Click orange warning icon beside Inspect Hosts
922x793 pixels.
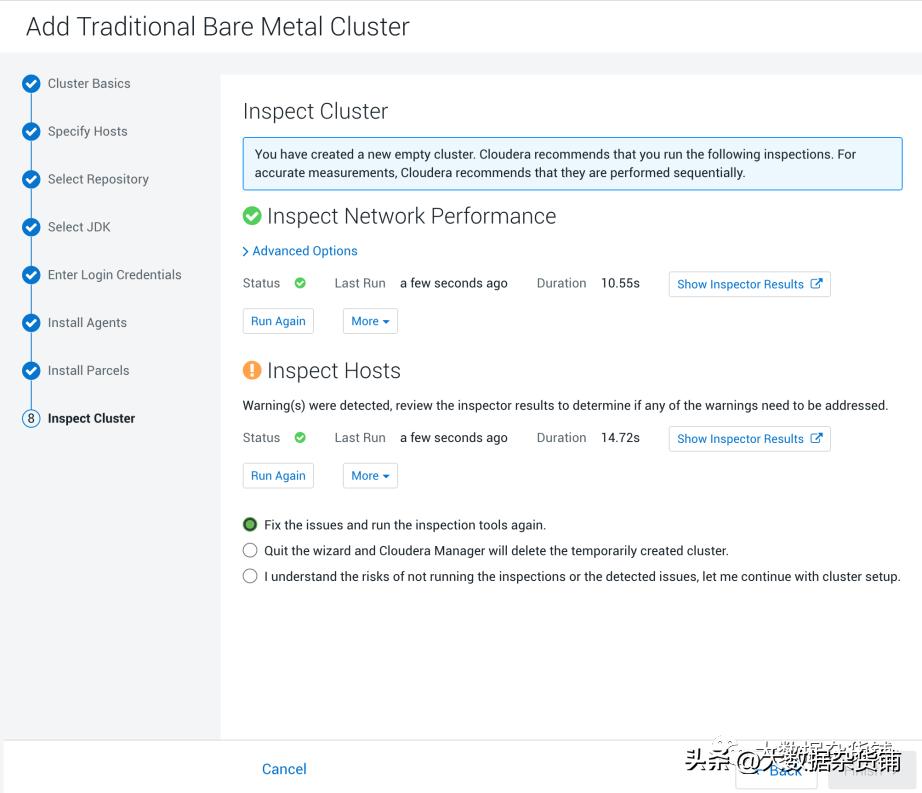click(x=252, y=371)
